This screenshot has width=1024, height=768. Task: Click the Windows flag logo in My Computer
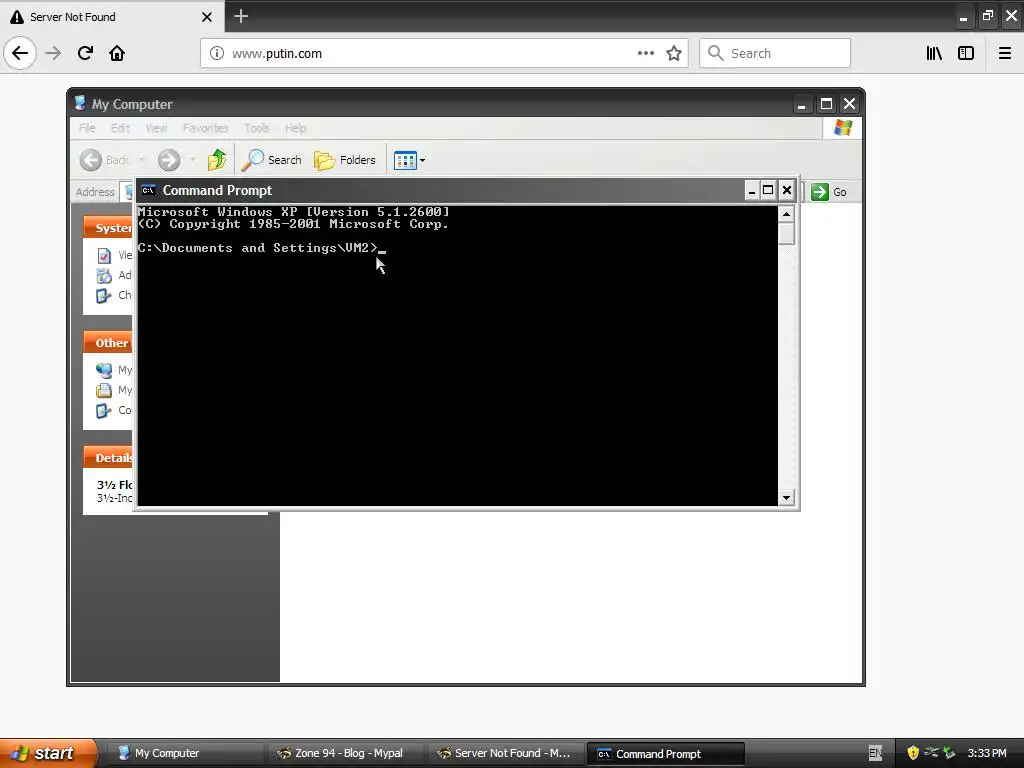(842, 127)
